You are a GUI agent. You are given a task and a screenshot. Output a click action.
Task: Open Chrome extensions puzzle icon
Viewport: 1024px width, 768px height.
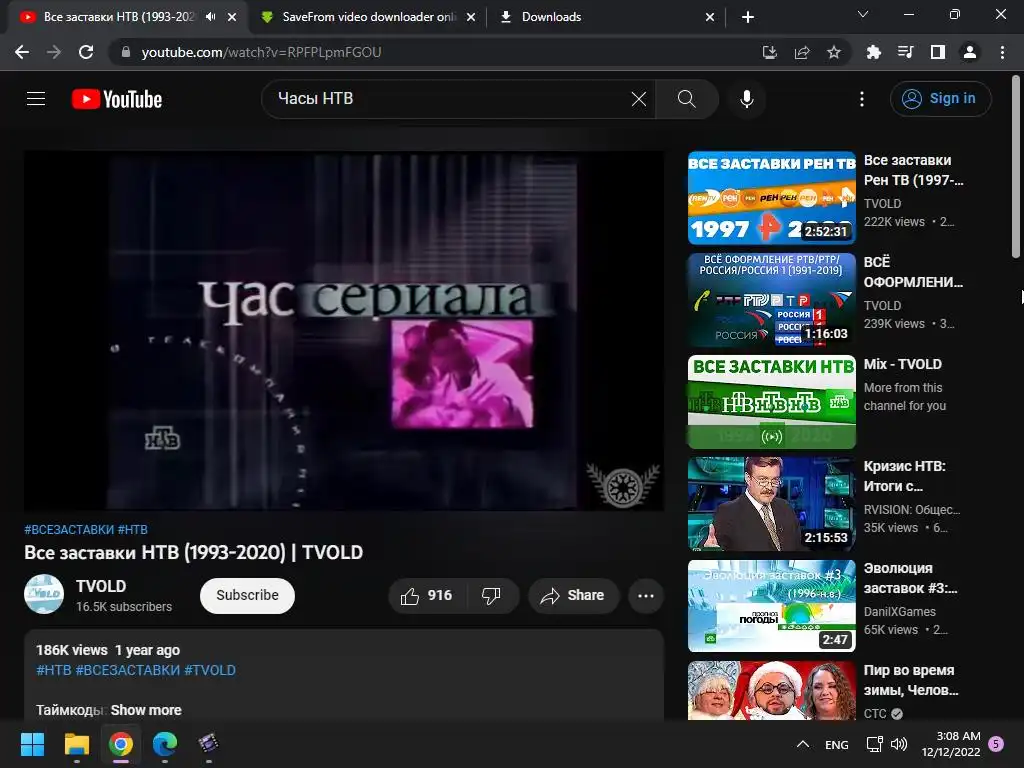(874, 52)
